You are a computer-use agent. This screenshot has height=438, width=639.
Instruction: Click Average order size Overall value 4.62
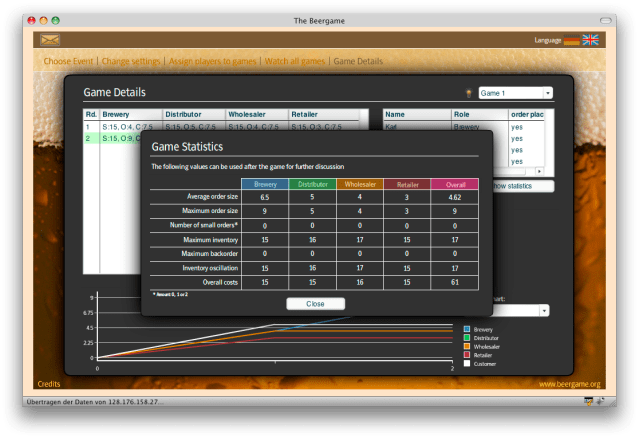point(455,197)
